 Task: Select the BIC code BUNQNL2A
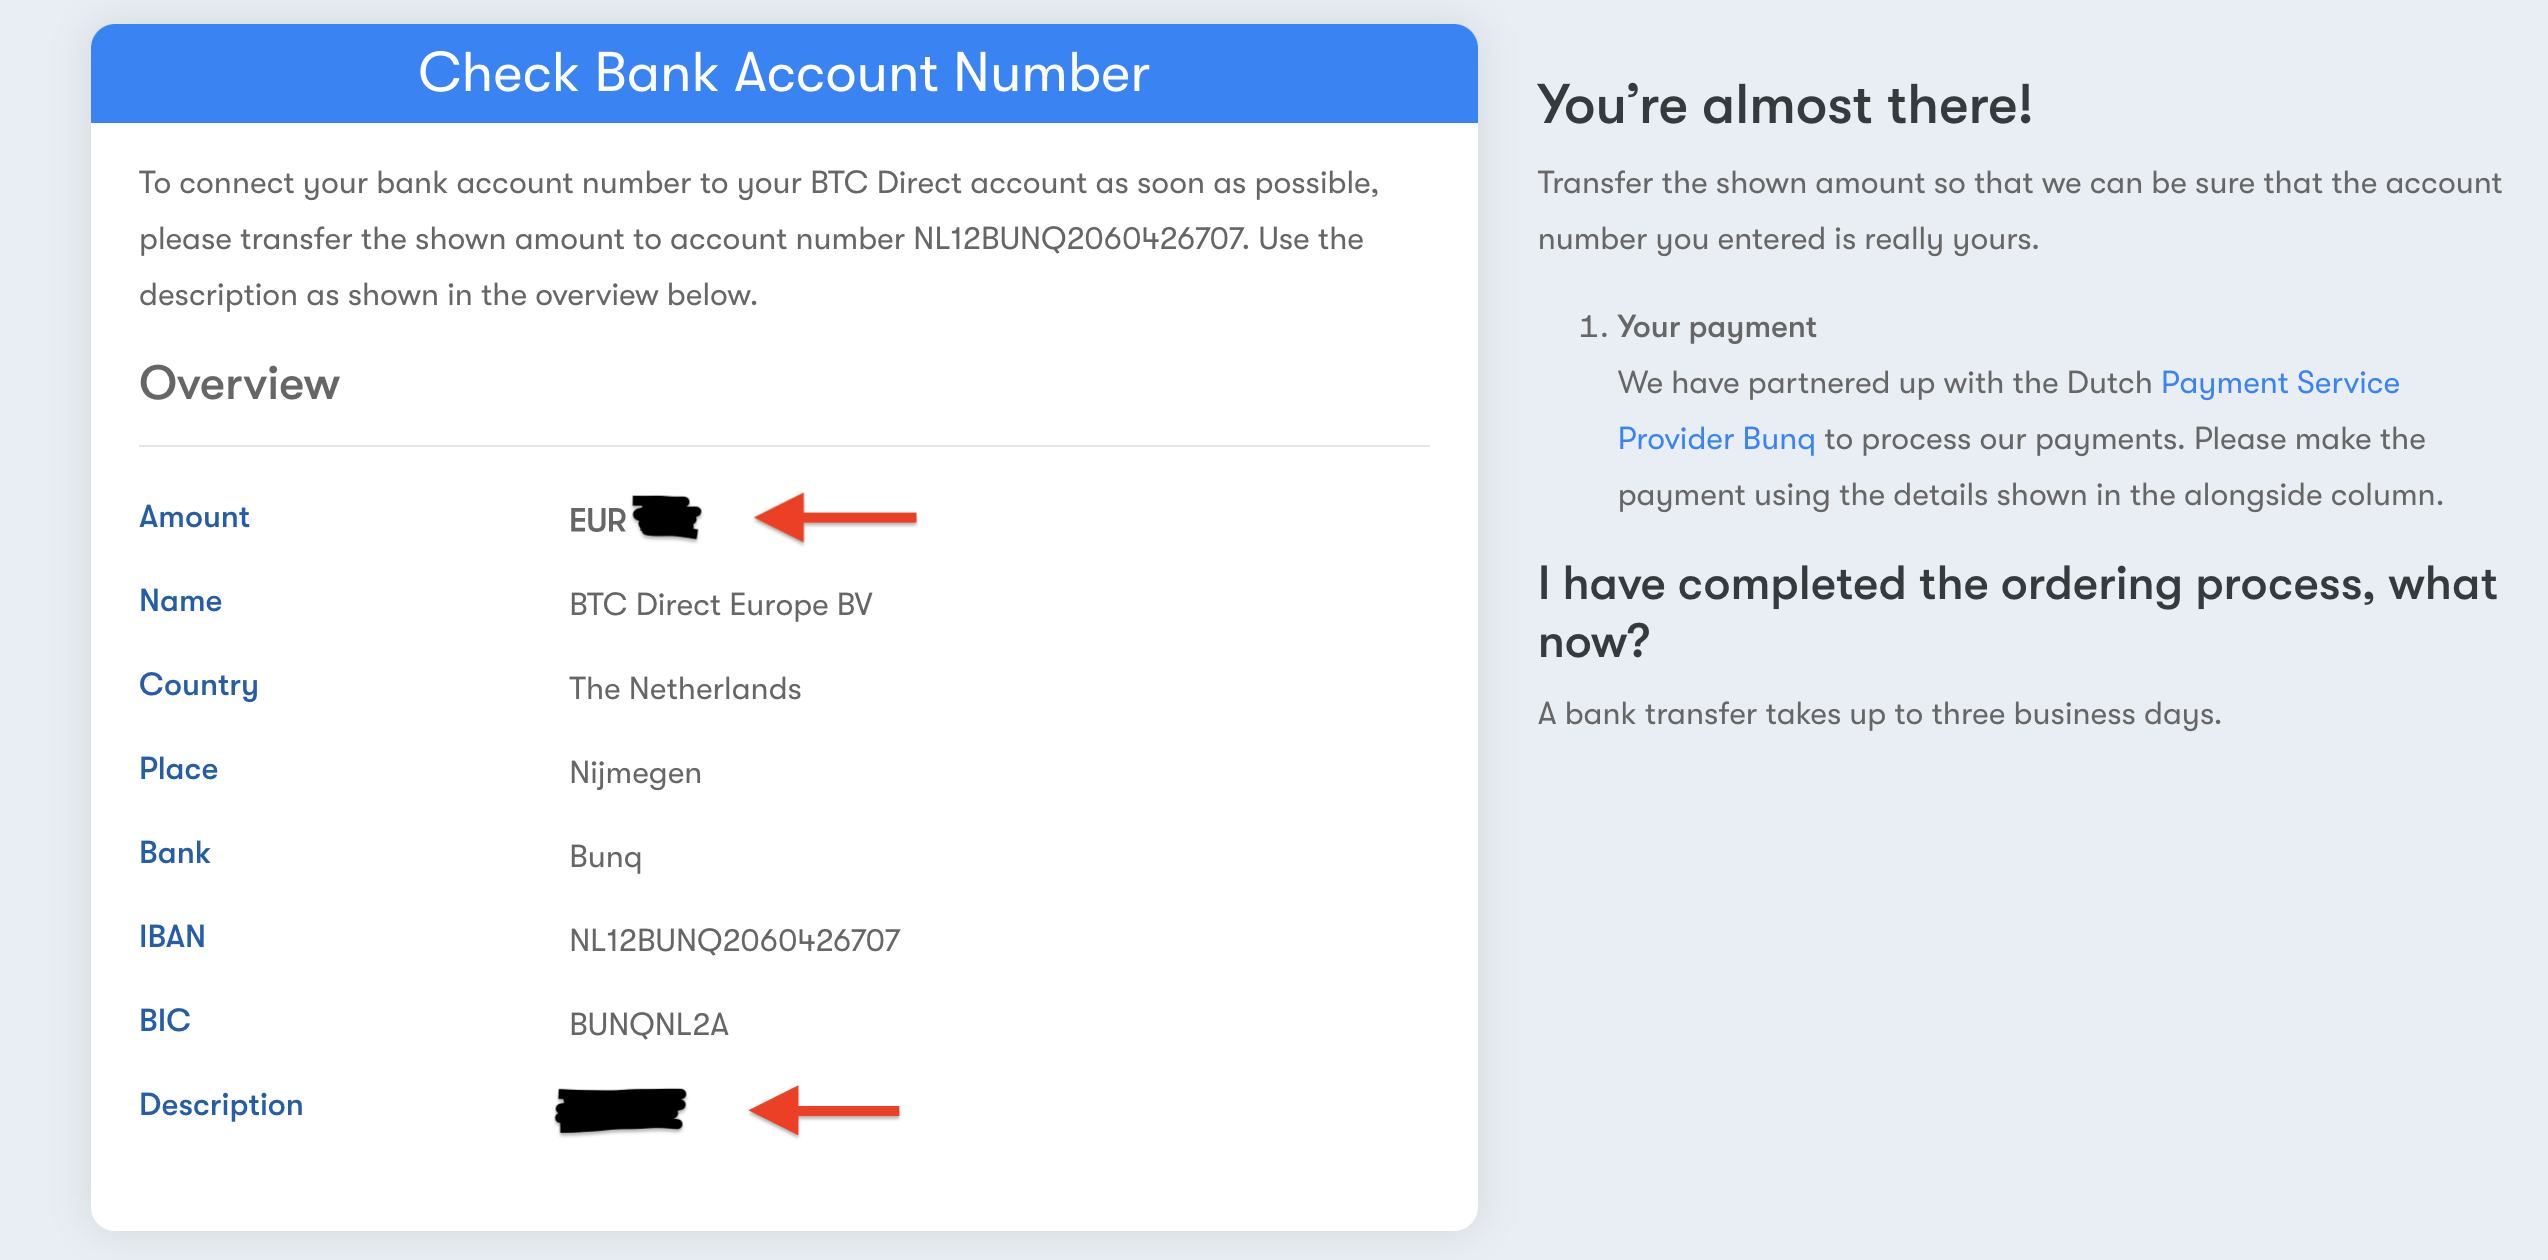(x=648, y=1024)
